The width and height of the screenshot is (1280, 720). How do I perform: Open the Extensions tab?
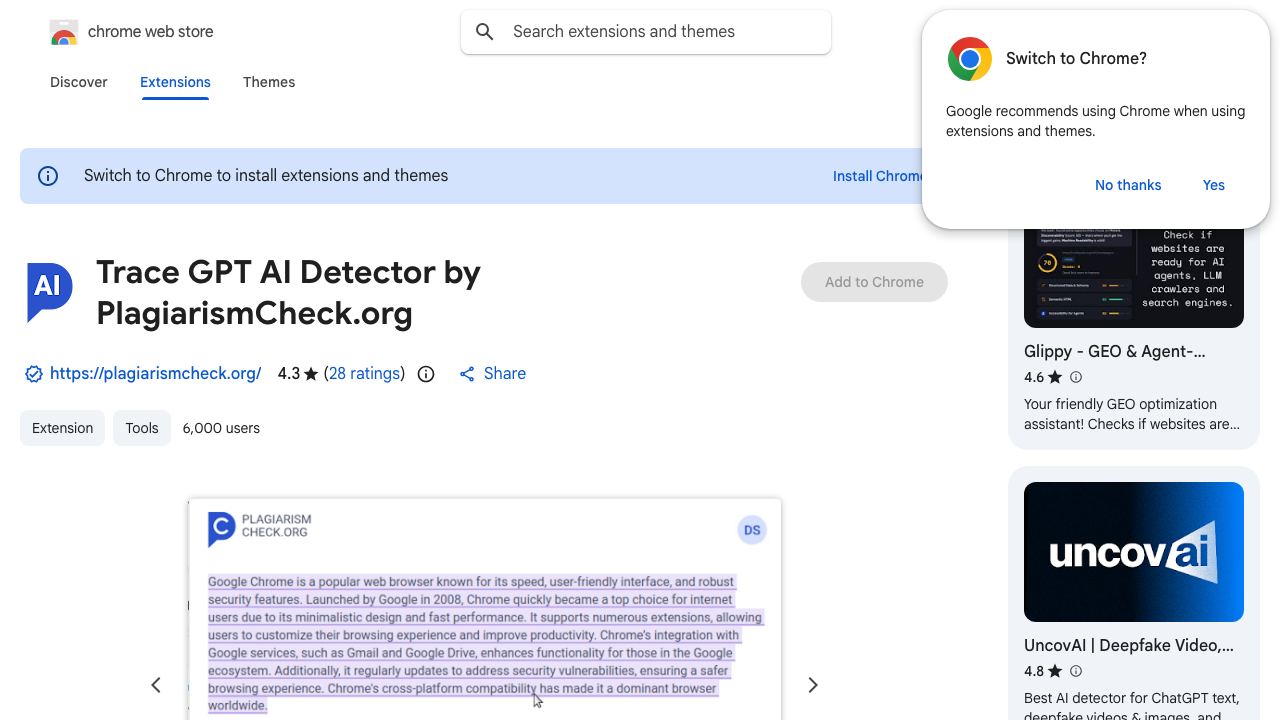[x=175, y=82]
